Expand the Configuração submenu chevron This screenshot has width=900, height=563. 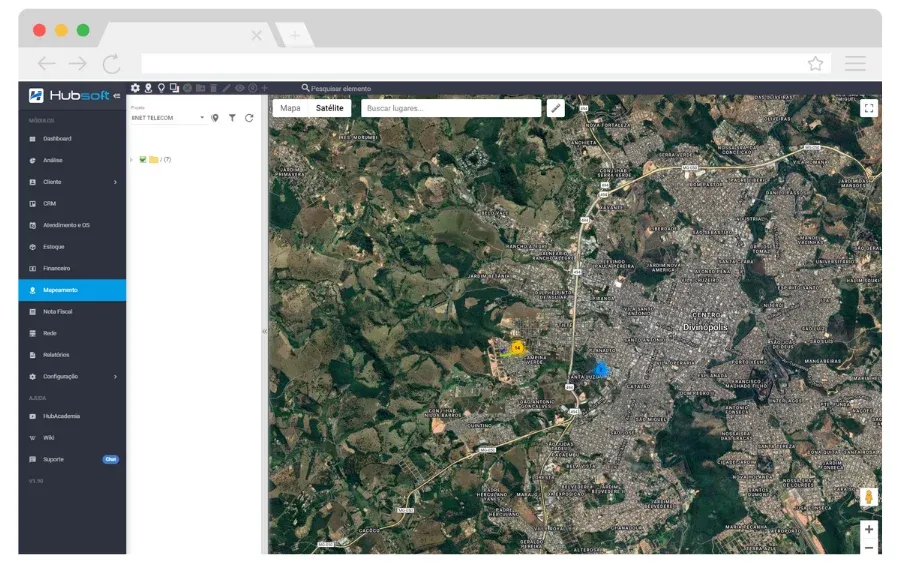115,376
